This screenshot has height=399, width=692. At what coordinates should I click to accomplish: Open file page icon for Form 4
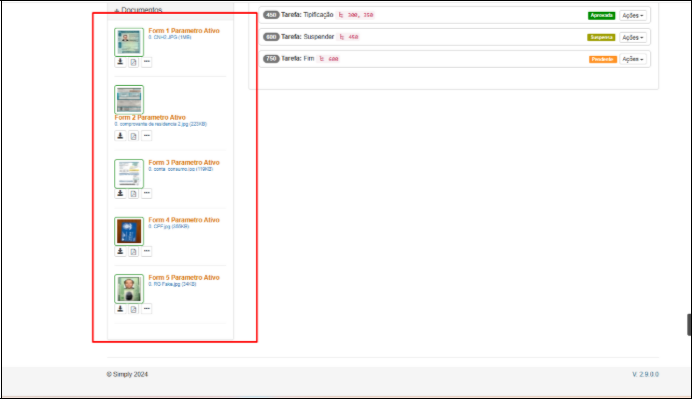[133, 251]
